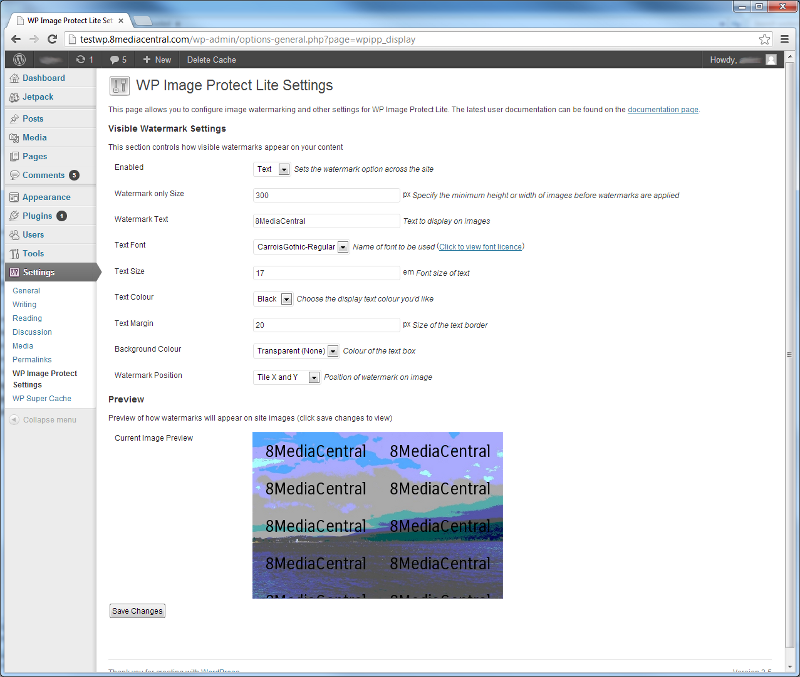Image resolution: width=800 pixels, height=677 pixels.
Task: Open the Watermark Position dropdown
Action: click(x=287, y=377)
